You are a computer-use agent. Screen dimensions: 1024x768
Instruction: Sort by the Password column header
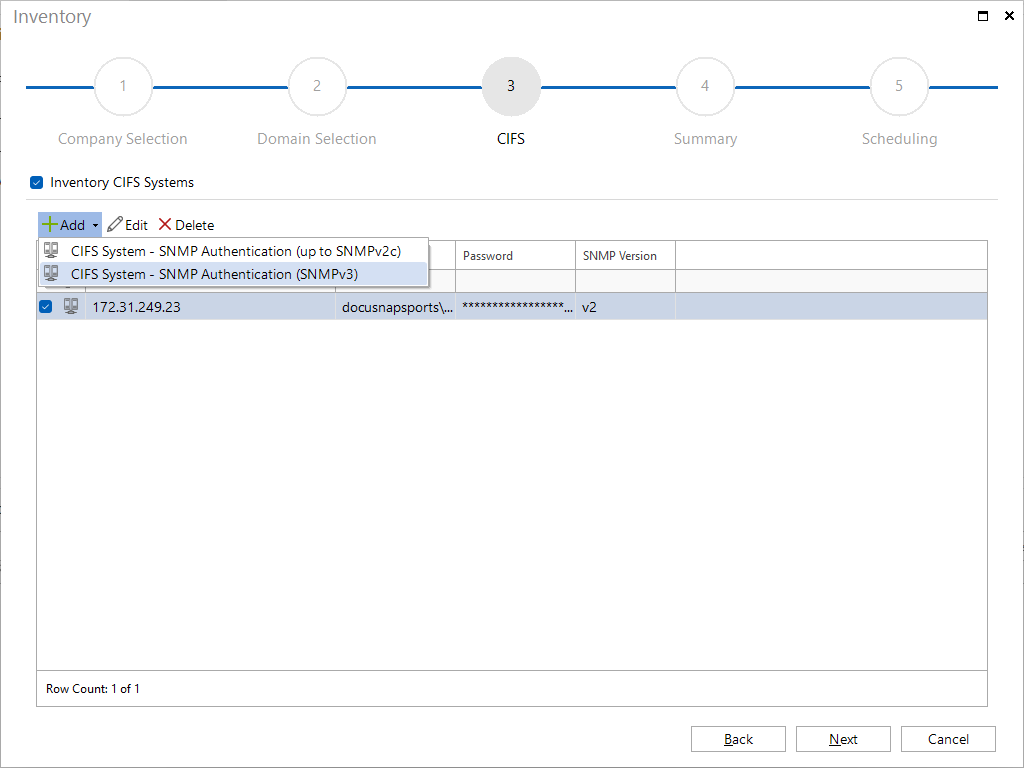pyautogui.click(x=515, y=255)
